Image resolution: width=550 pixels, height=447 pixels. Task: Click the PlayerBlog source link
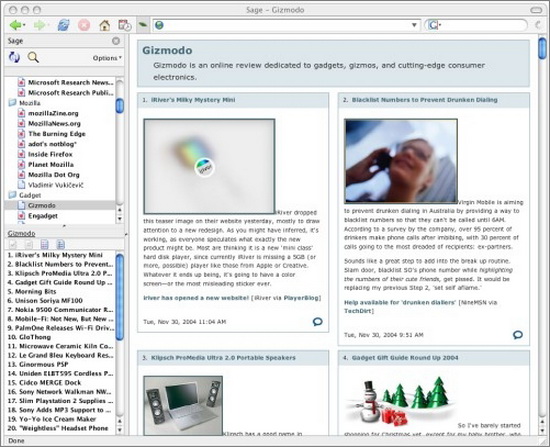tap(301, 298)
